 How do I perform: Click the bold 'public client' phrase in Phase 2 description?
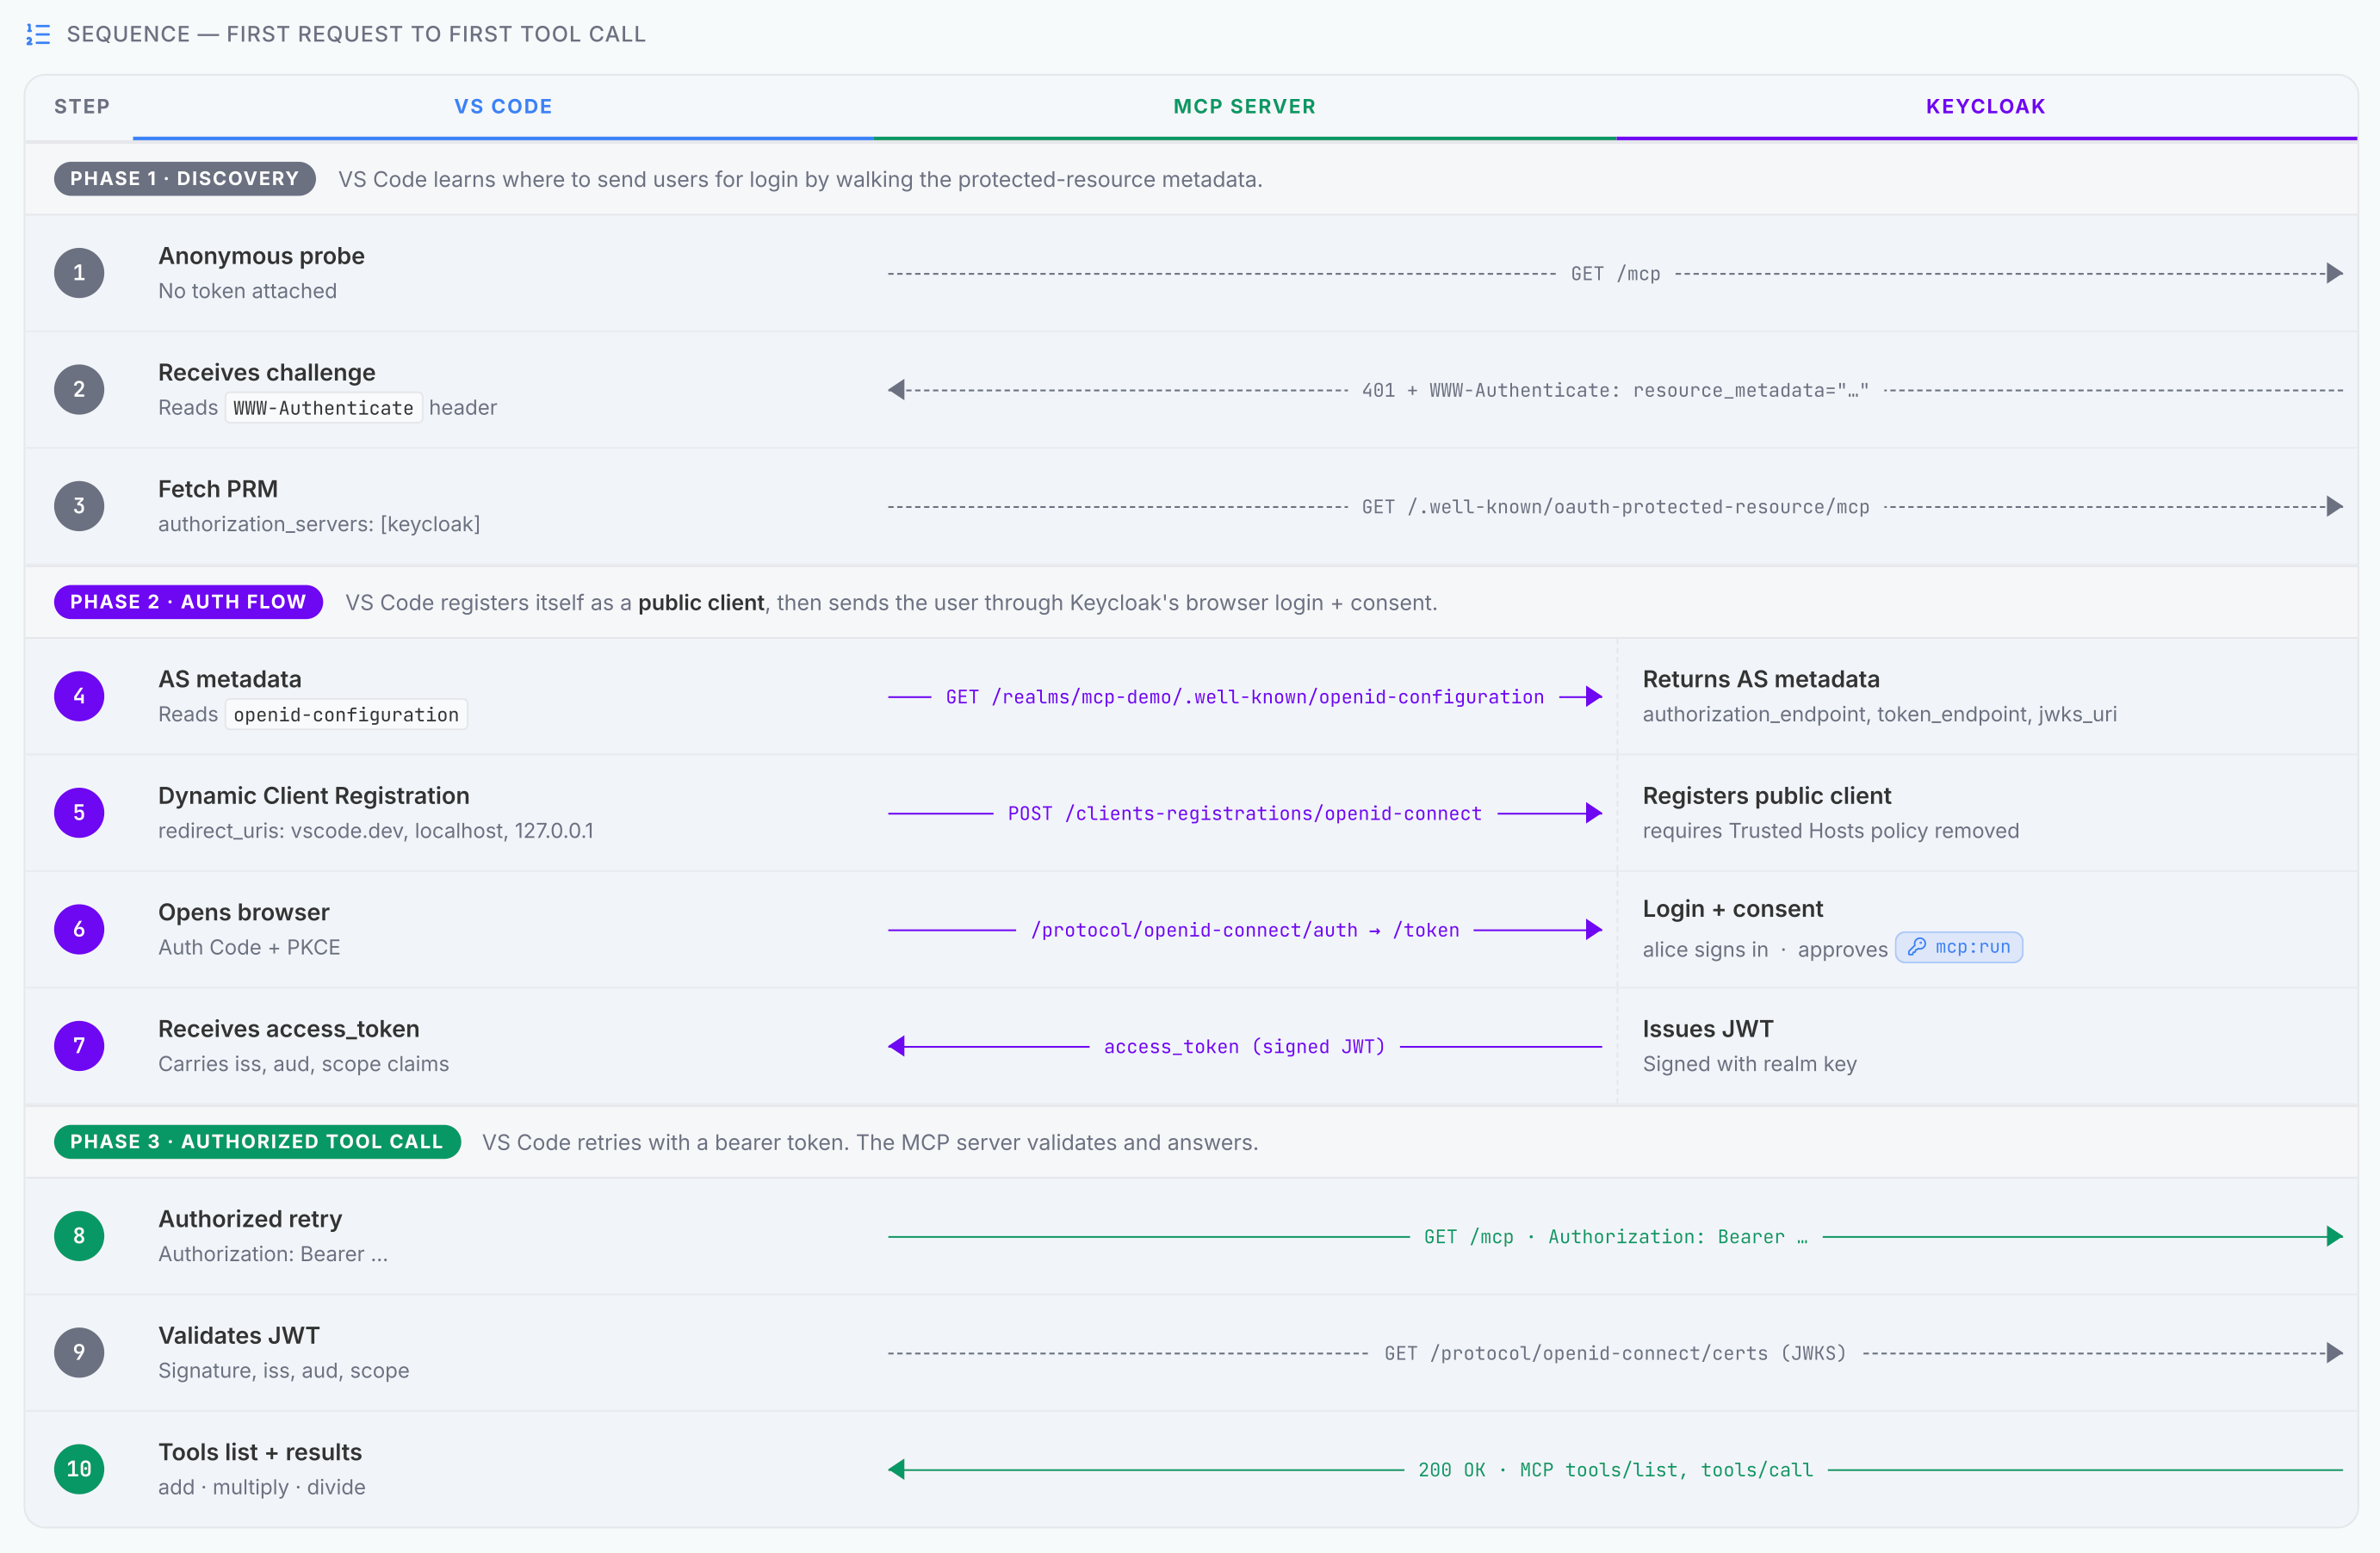pos(701,602)
